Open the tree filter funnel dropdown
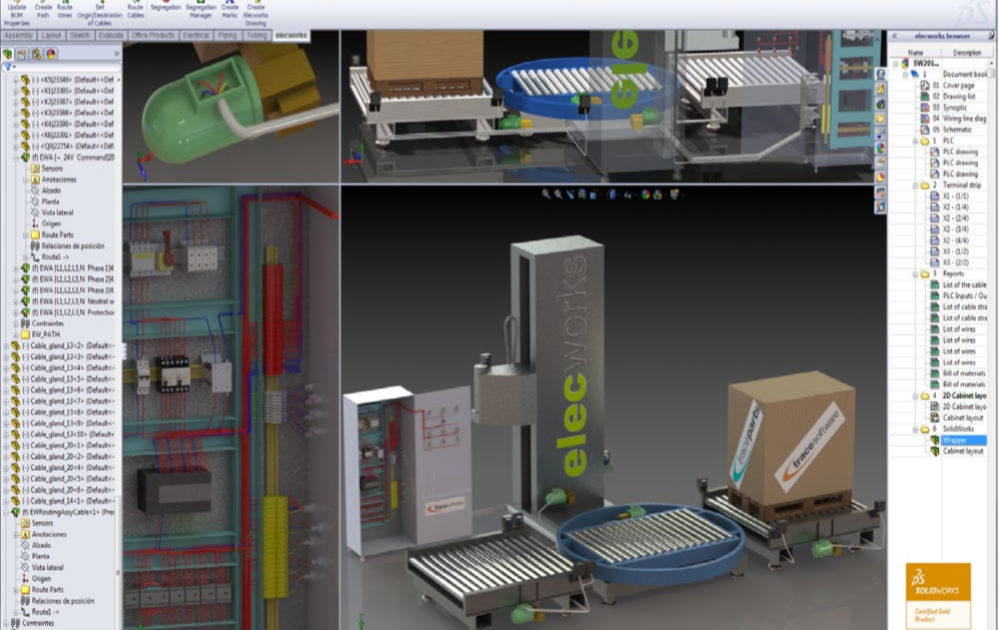 pyautogui.click(x=8, y=67)
